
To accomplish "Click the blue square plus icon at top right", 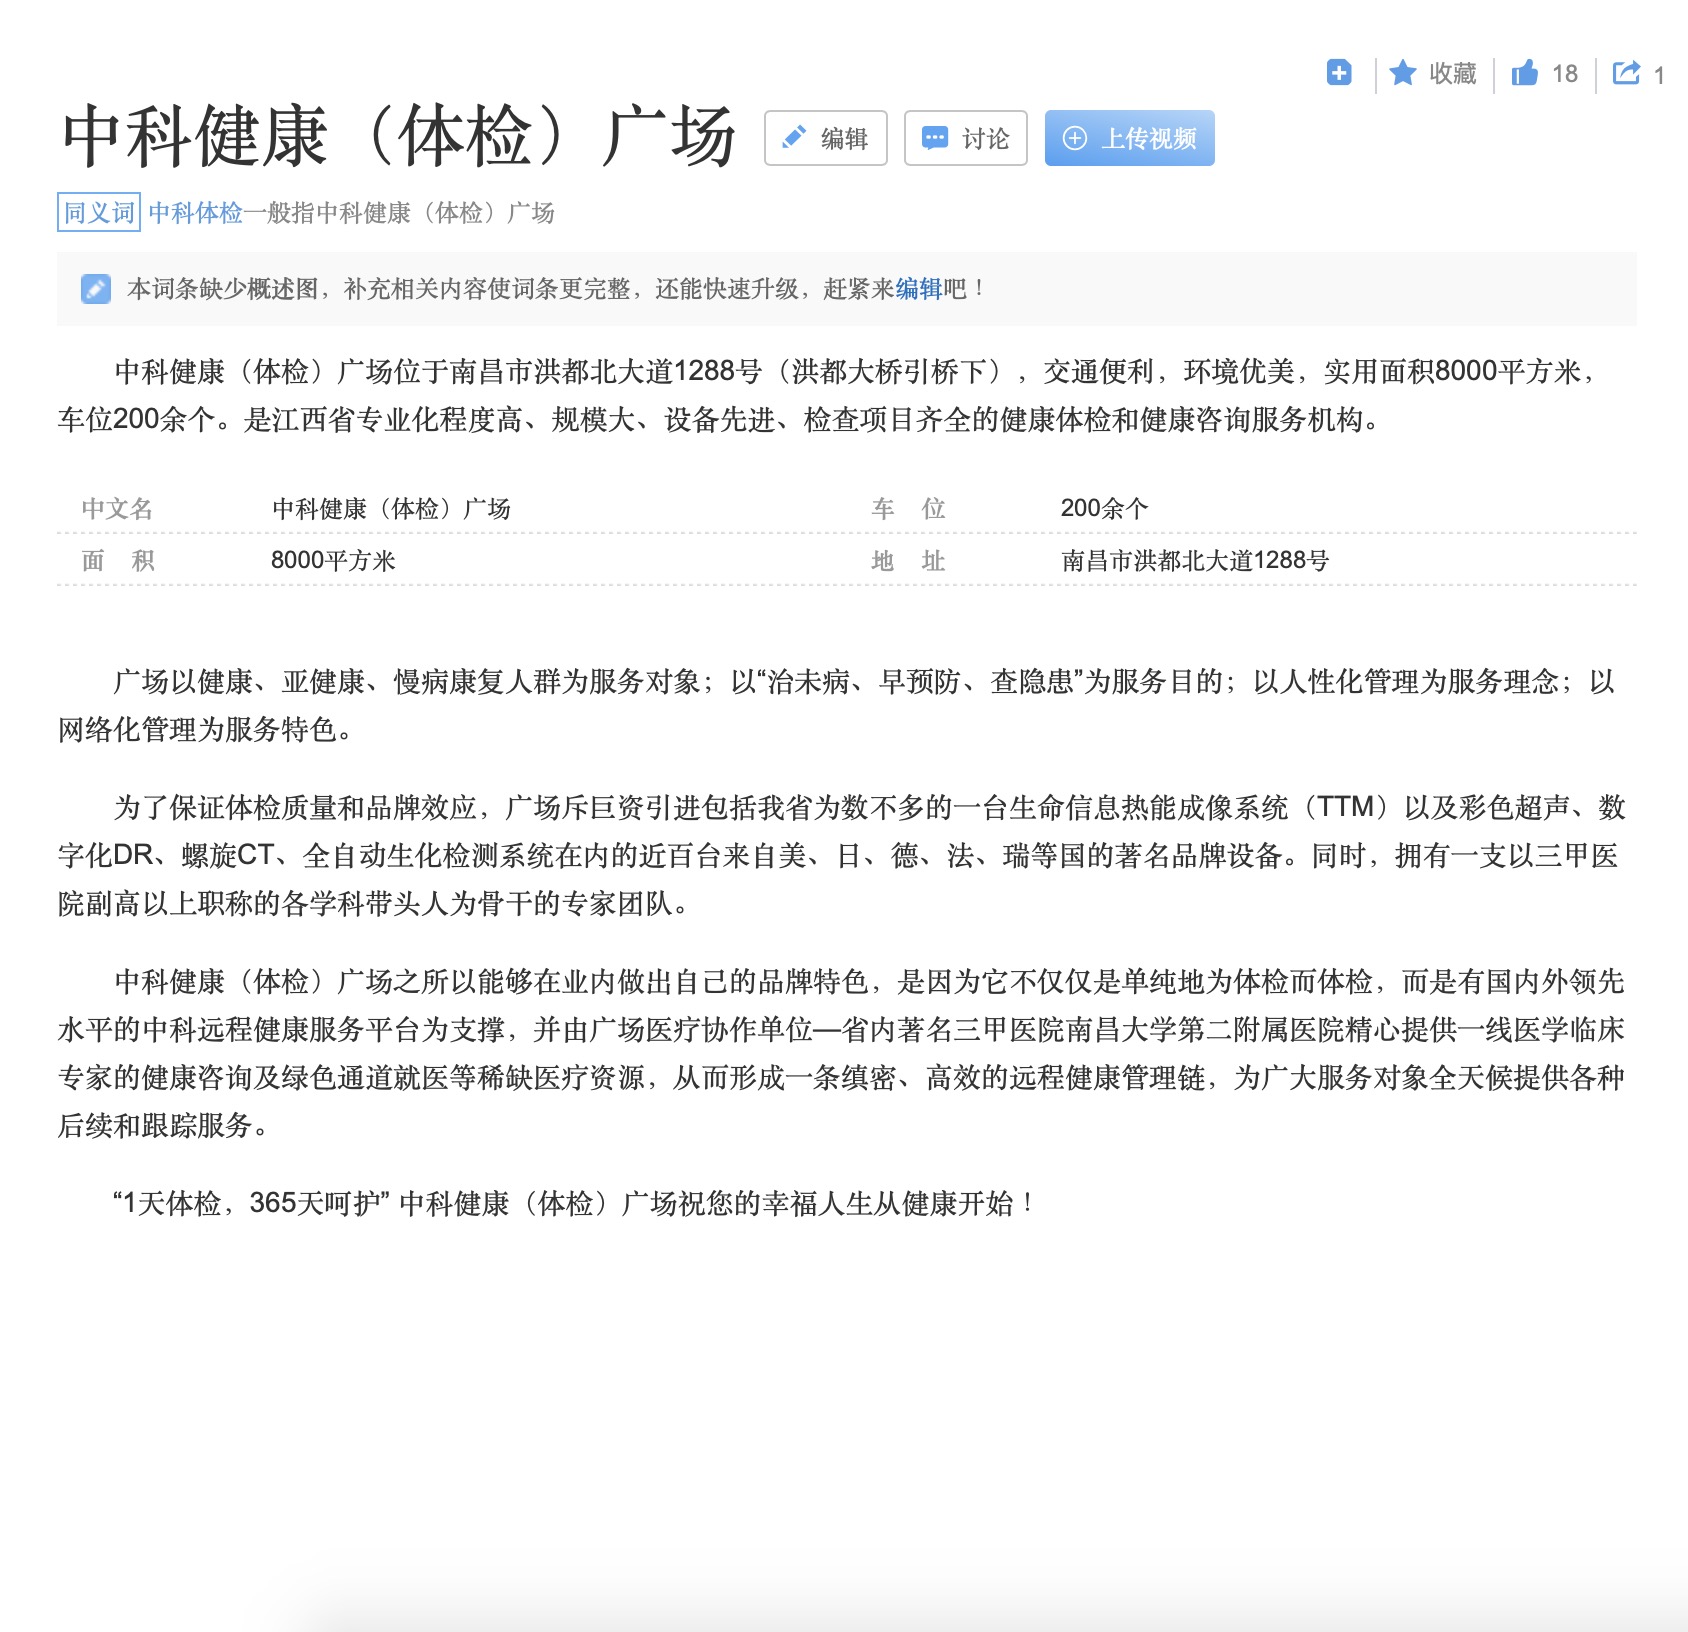I will (1338, 72).
